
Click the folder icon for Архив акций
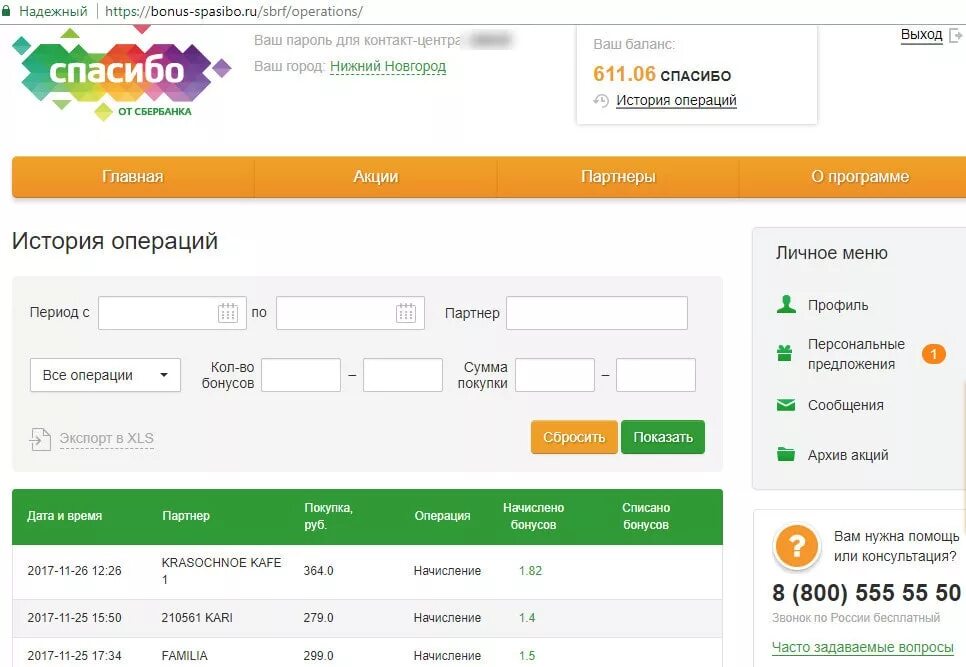pyautogui.click(x=786, y=455)
